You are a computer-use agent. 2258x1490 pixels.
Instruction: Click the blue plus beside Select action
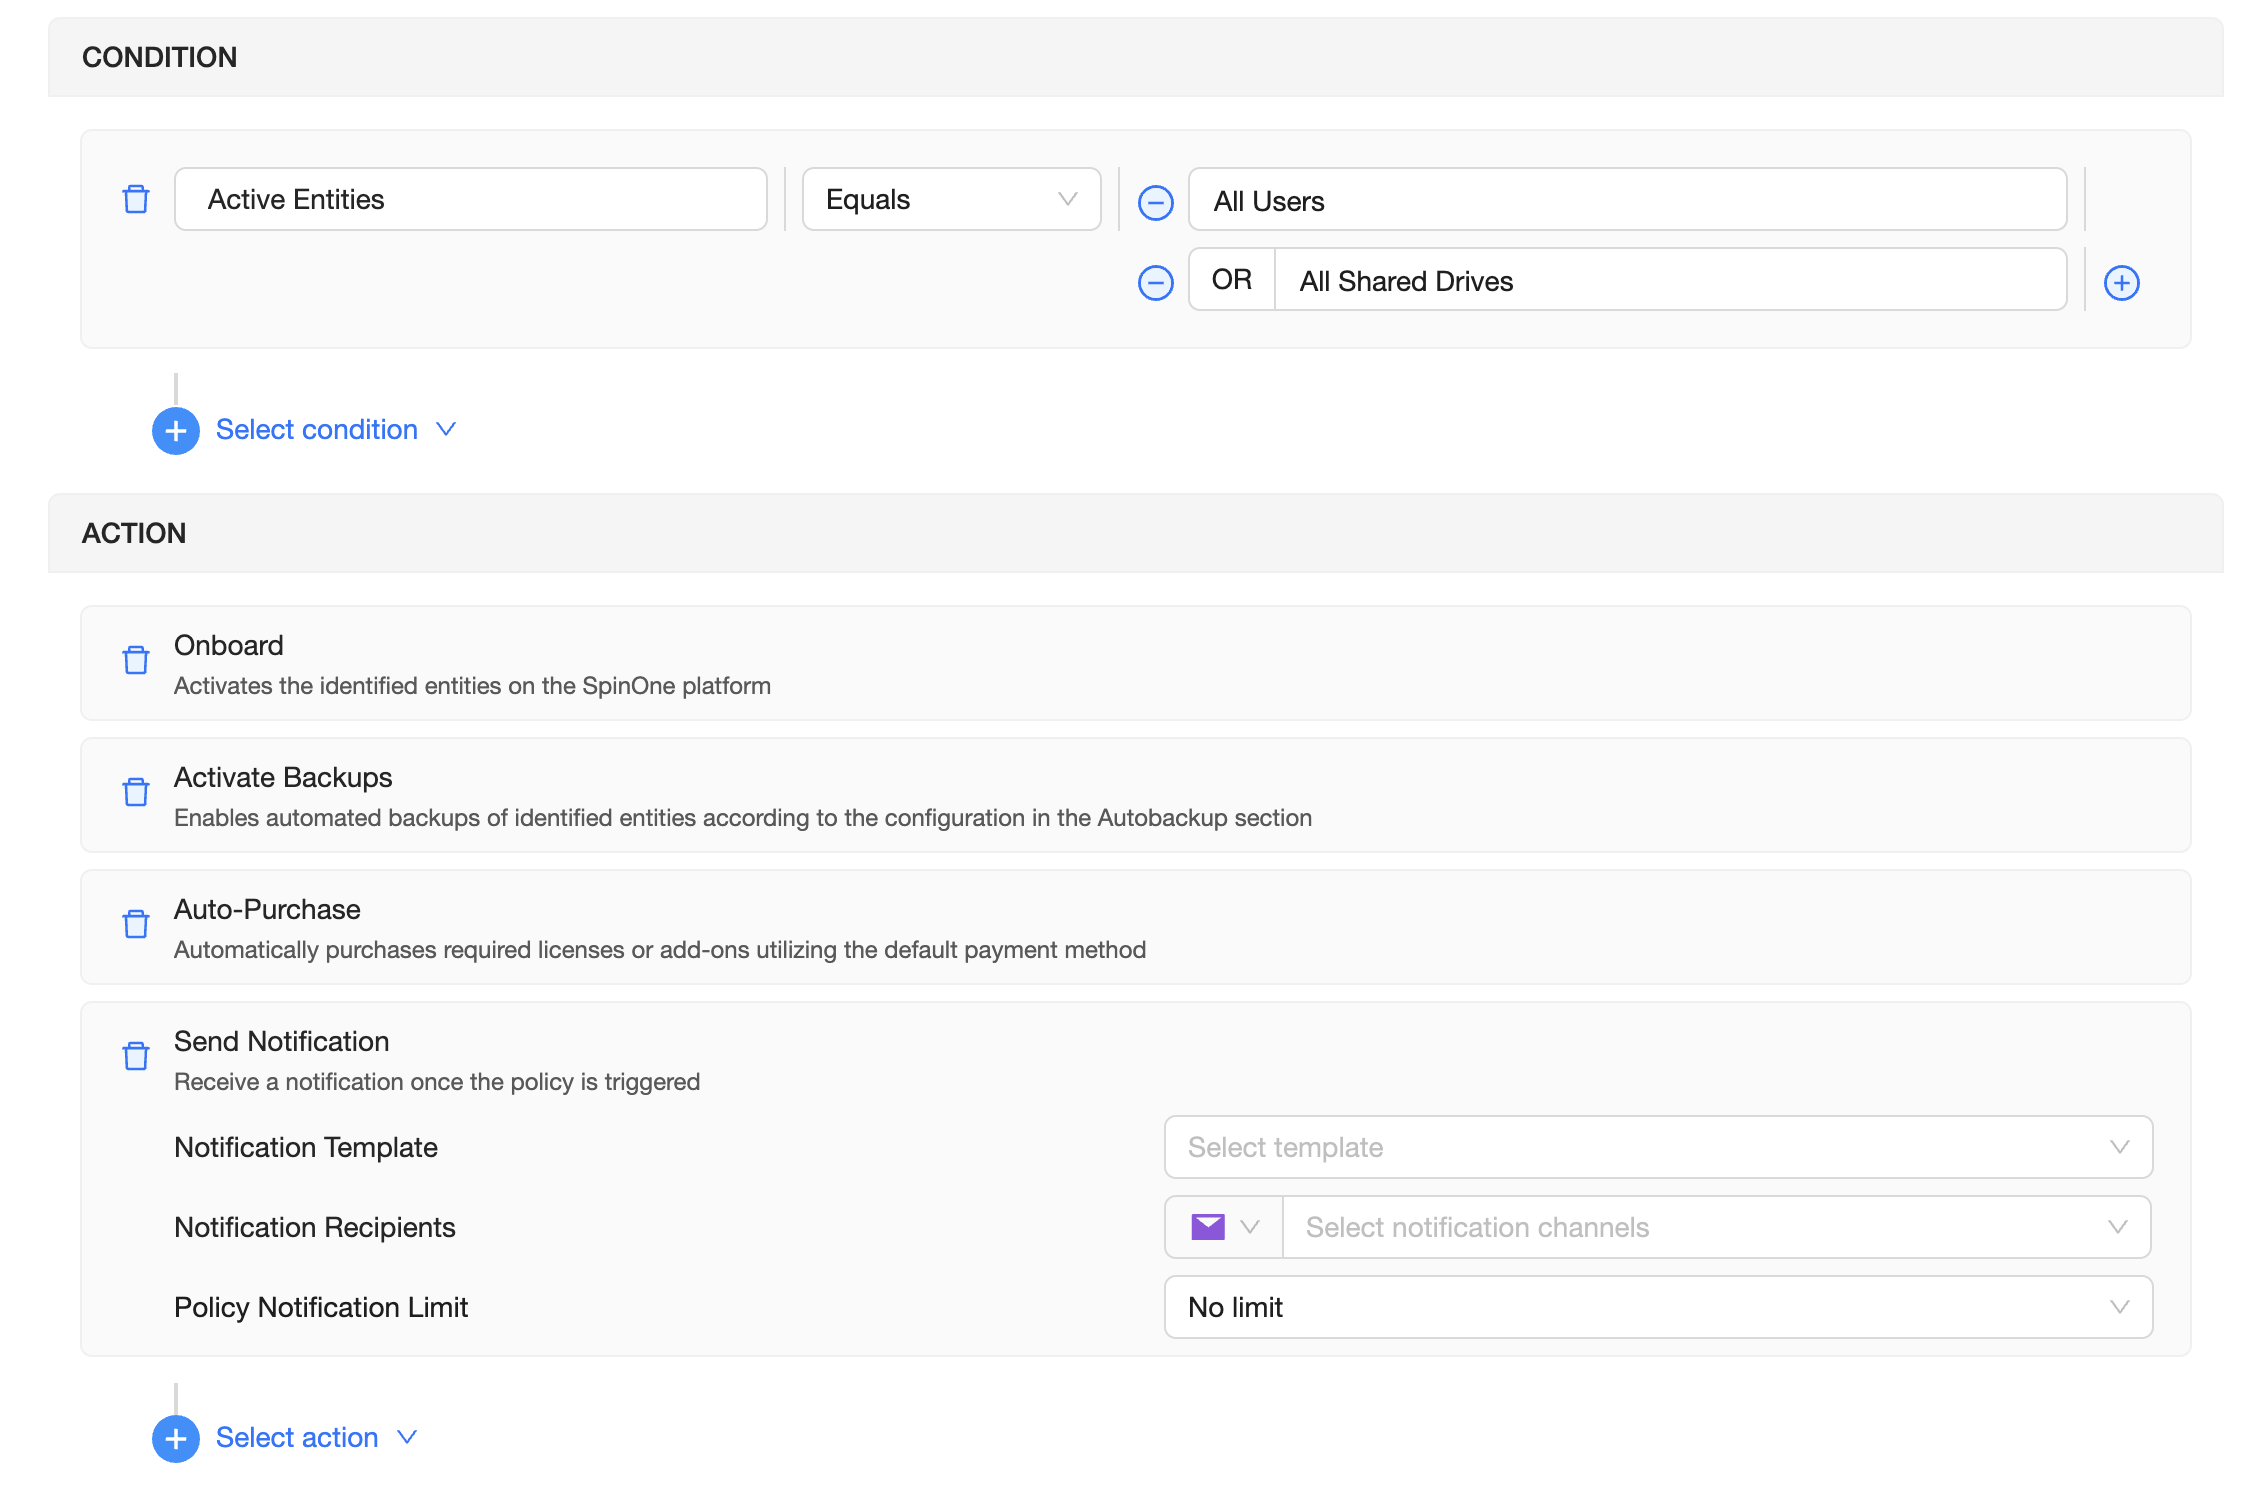click(x=176, y=1439)
